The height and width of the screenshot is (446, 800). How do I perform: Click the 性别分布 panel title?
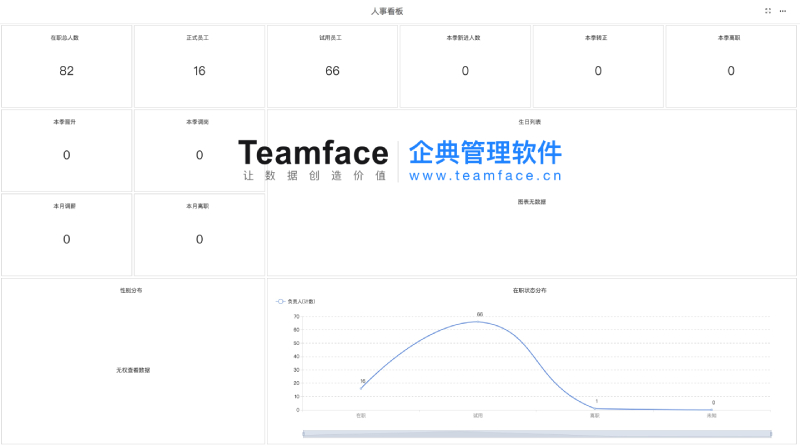click(131, 290)
